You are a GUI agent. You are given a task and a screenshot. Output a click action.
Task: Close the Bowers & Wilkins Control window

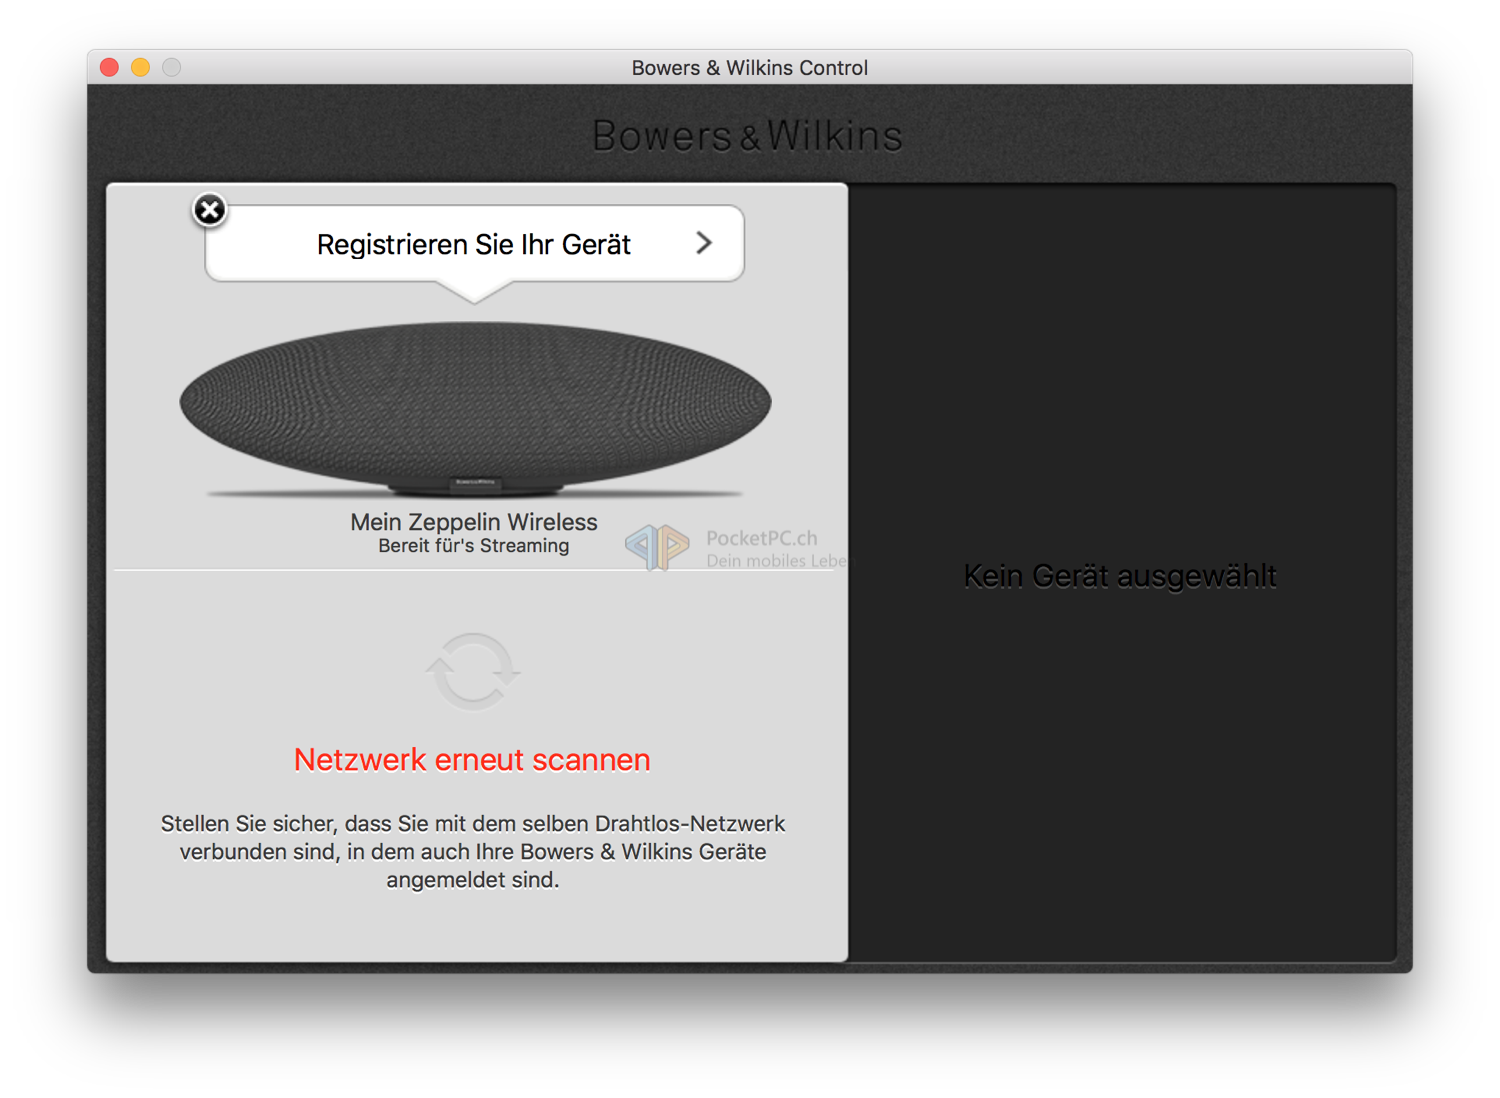click(x=110, y=67)
